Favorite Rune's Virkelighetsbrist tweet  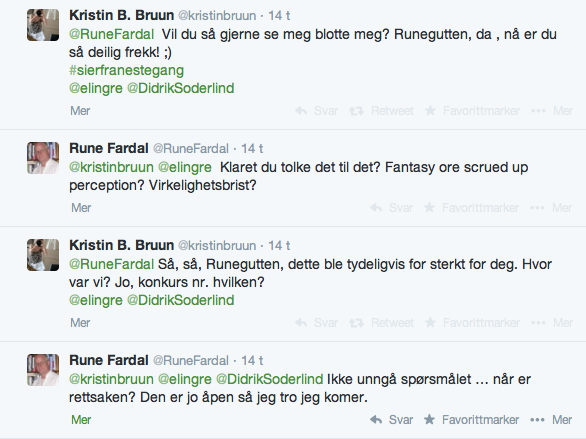(472, 207)
